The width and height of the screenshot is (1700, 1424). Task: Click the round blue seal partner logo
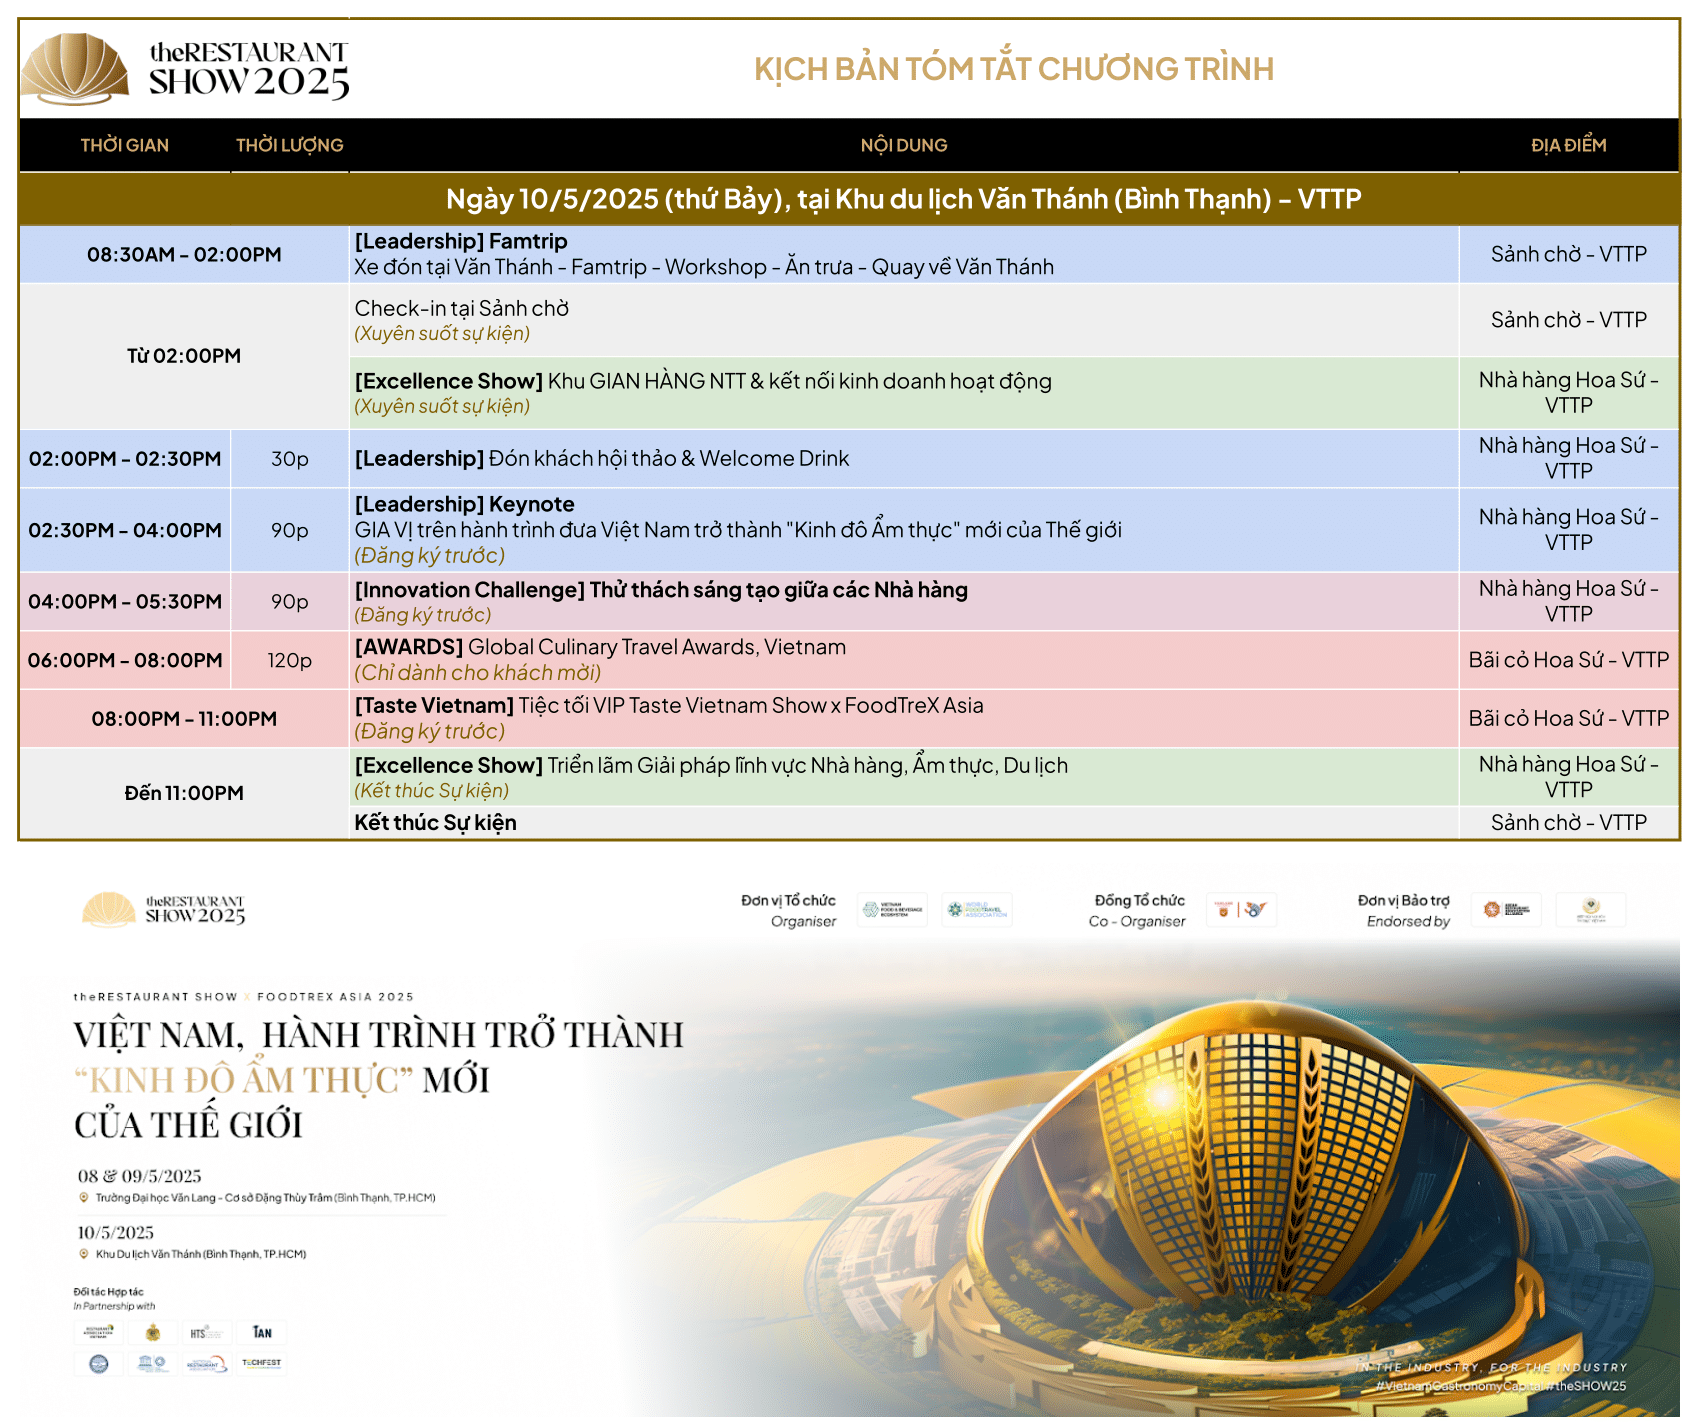[x=98, y=1363]
